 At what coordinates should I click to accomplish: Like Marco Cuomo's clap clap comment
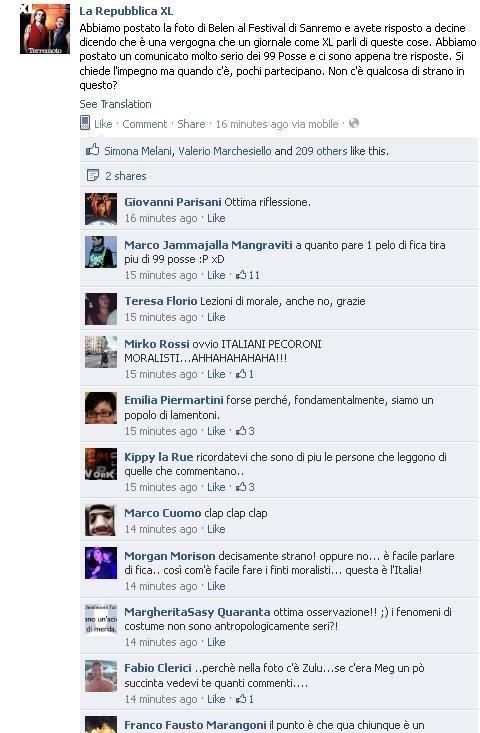click(x=216, y=529)
